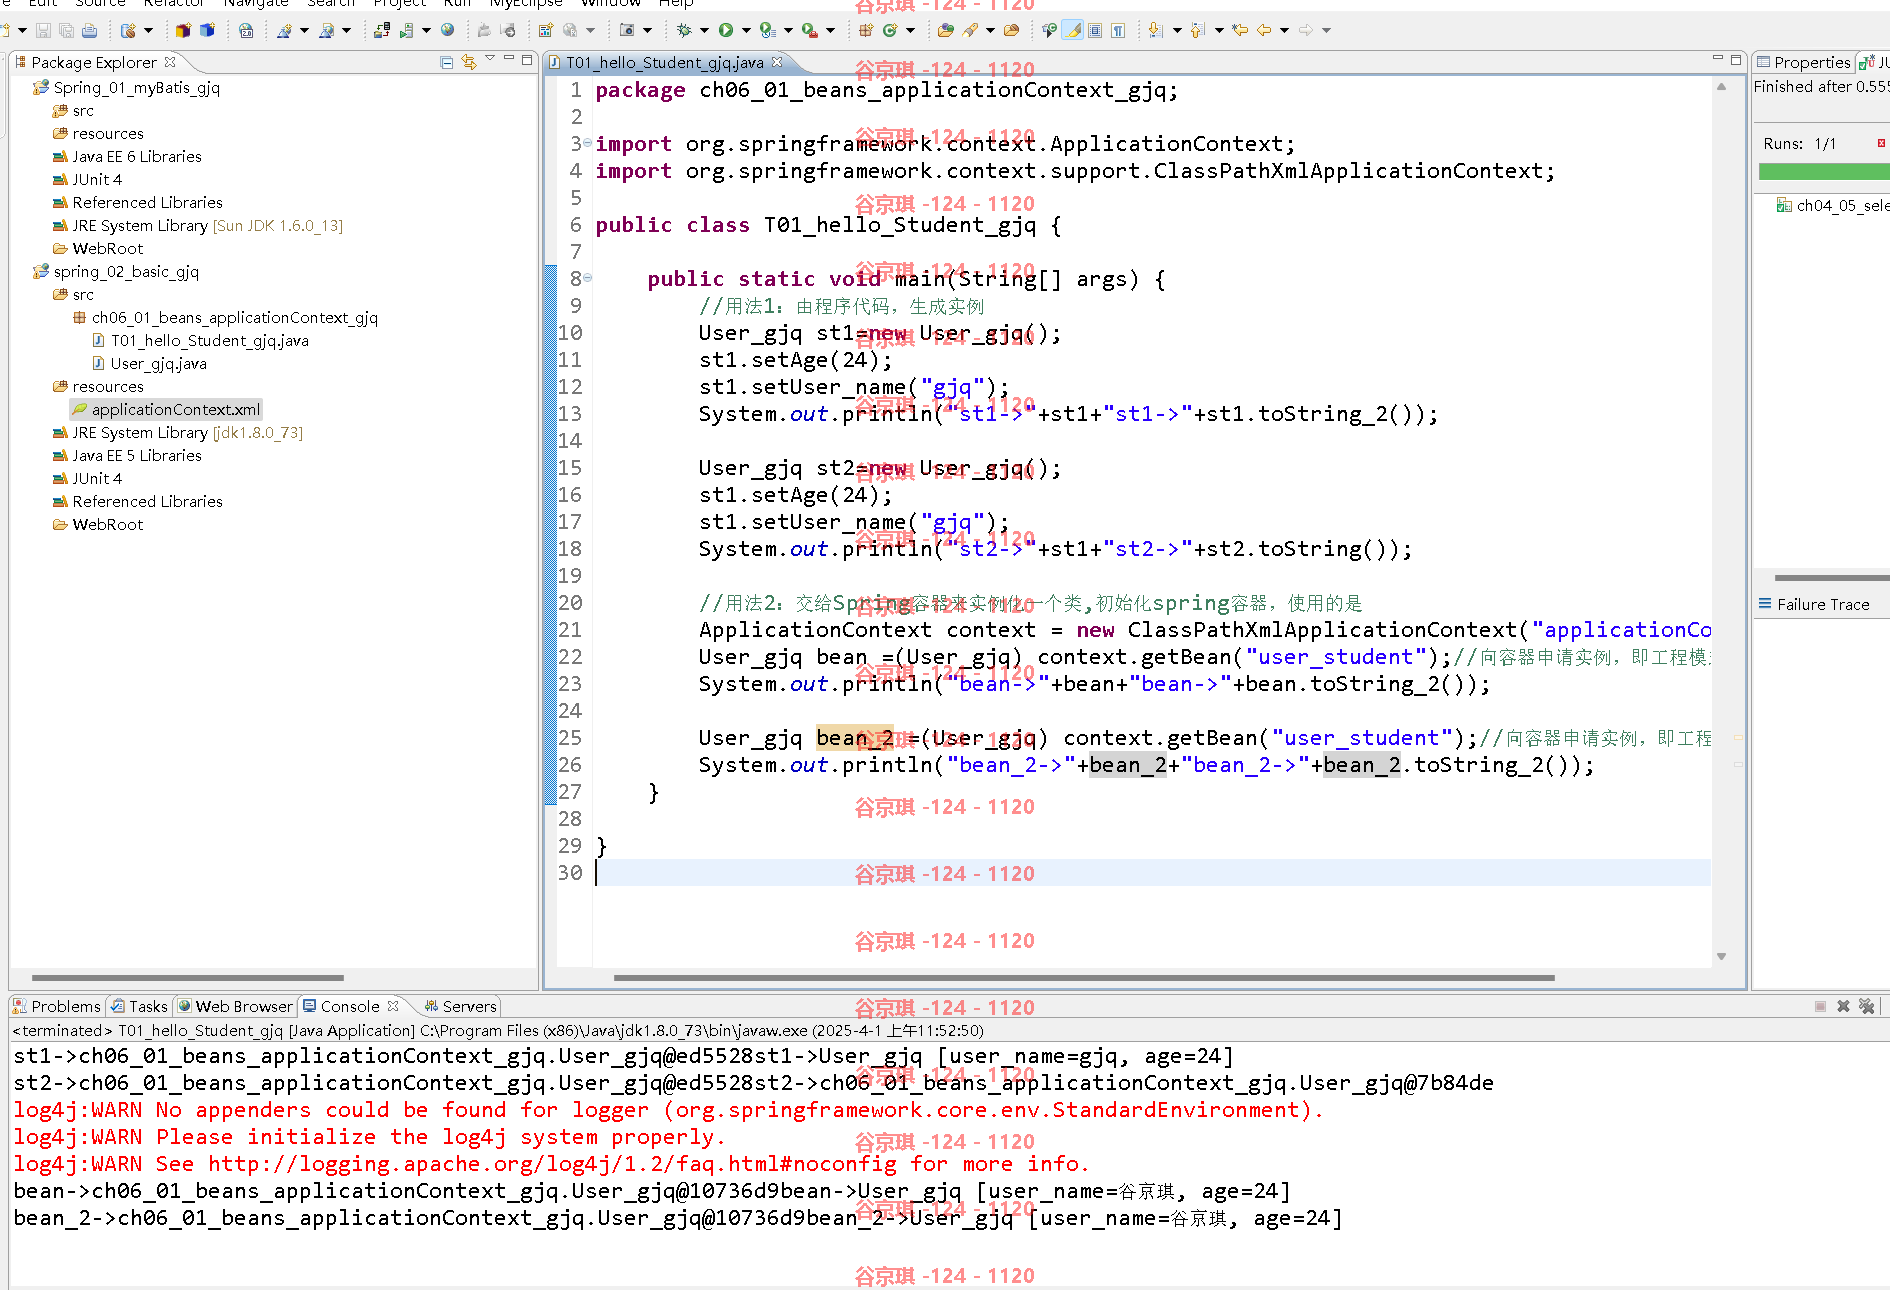Click the Back navigation arrow icon
The width and height of the screenshot is (1890, 1290).
tap(1264, 31)
